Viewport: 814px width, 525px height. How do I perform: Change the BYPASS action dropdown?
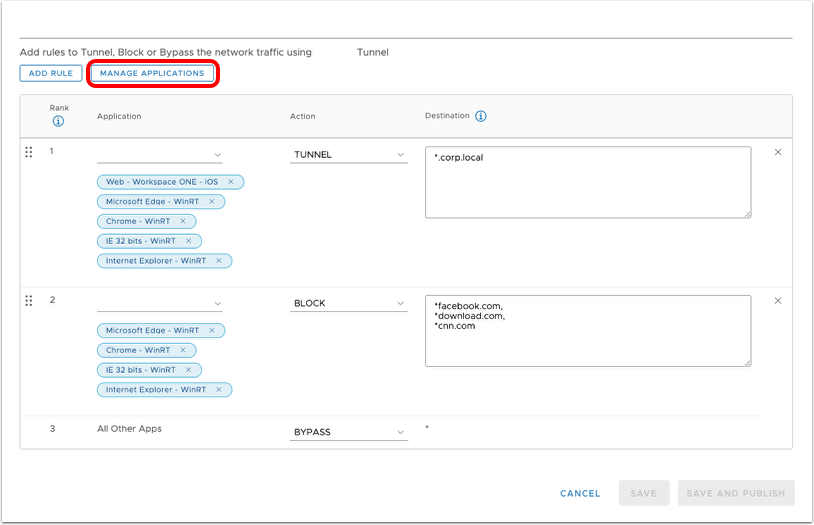[349, 432]
